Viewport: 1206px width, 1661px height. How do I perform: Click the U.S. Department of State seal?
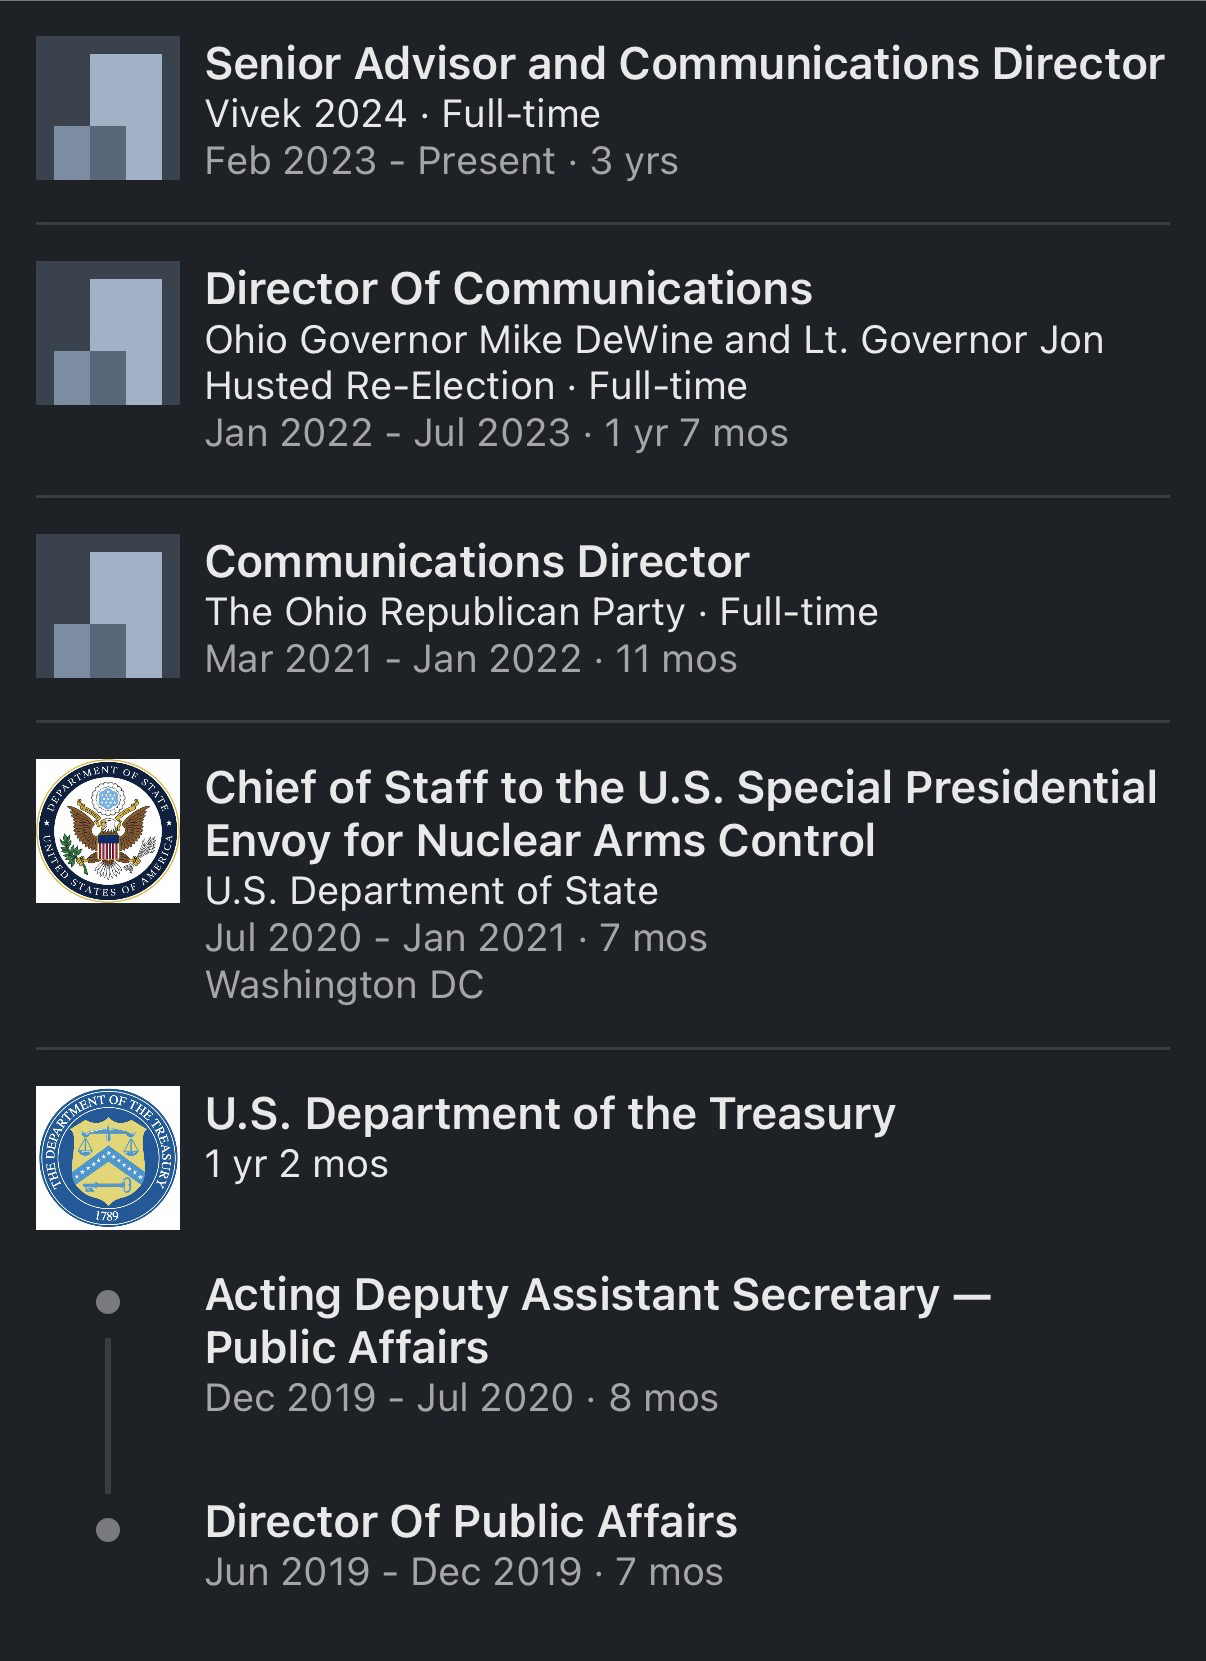click(108, 831)
